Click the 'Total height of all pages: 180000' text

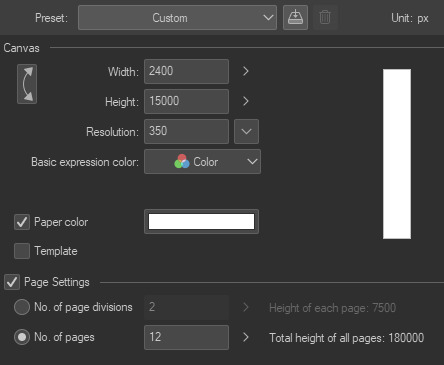point(347,338)
